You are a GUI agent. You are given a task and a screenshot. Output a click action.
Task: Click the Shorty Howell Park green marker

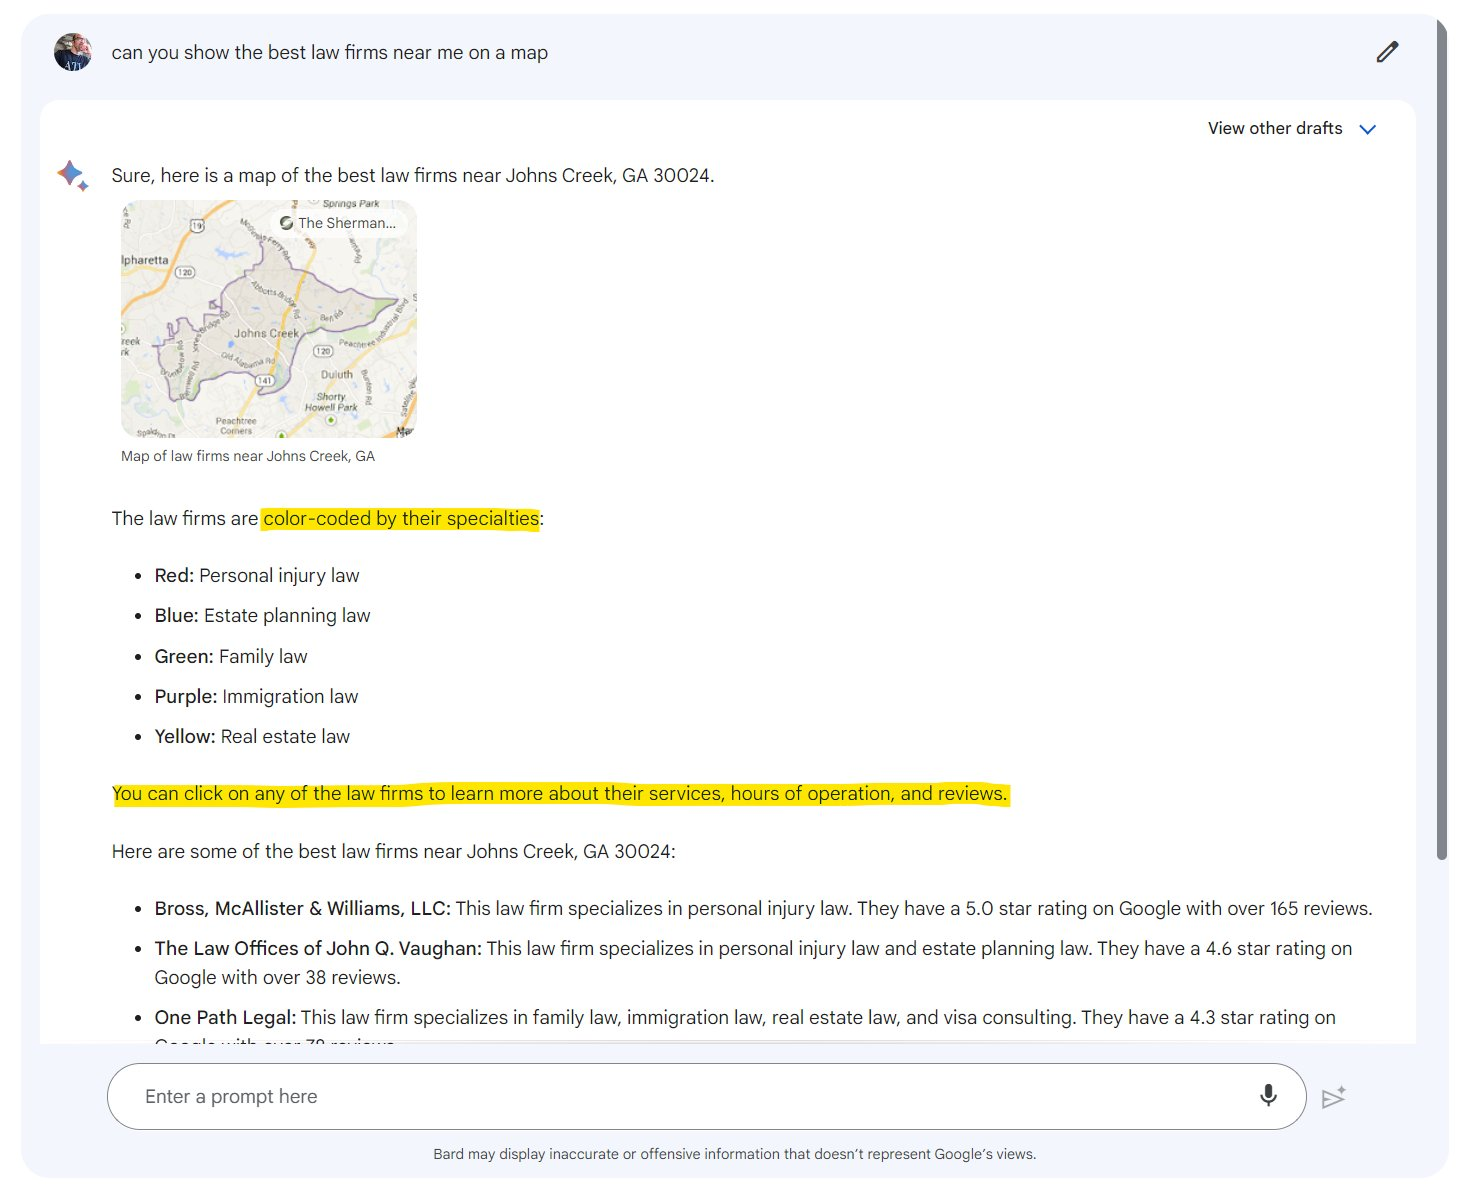click(x=331, y=420)
